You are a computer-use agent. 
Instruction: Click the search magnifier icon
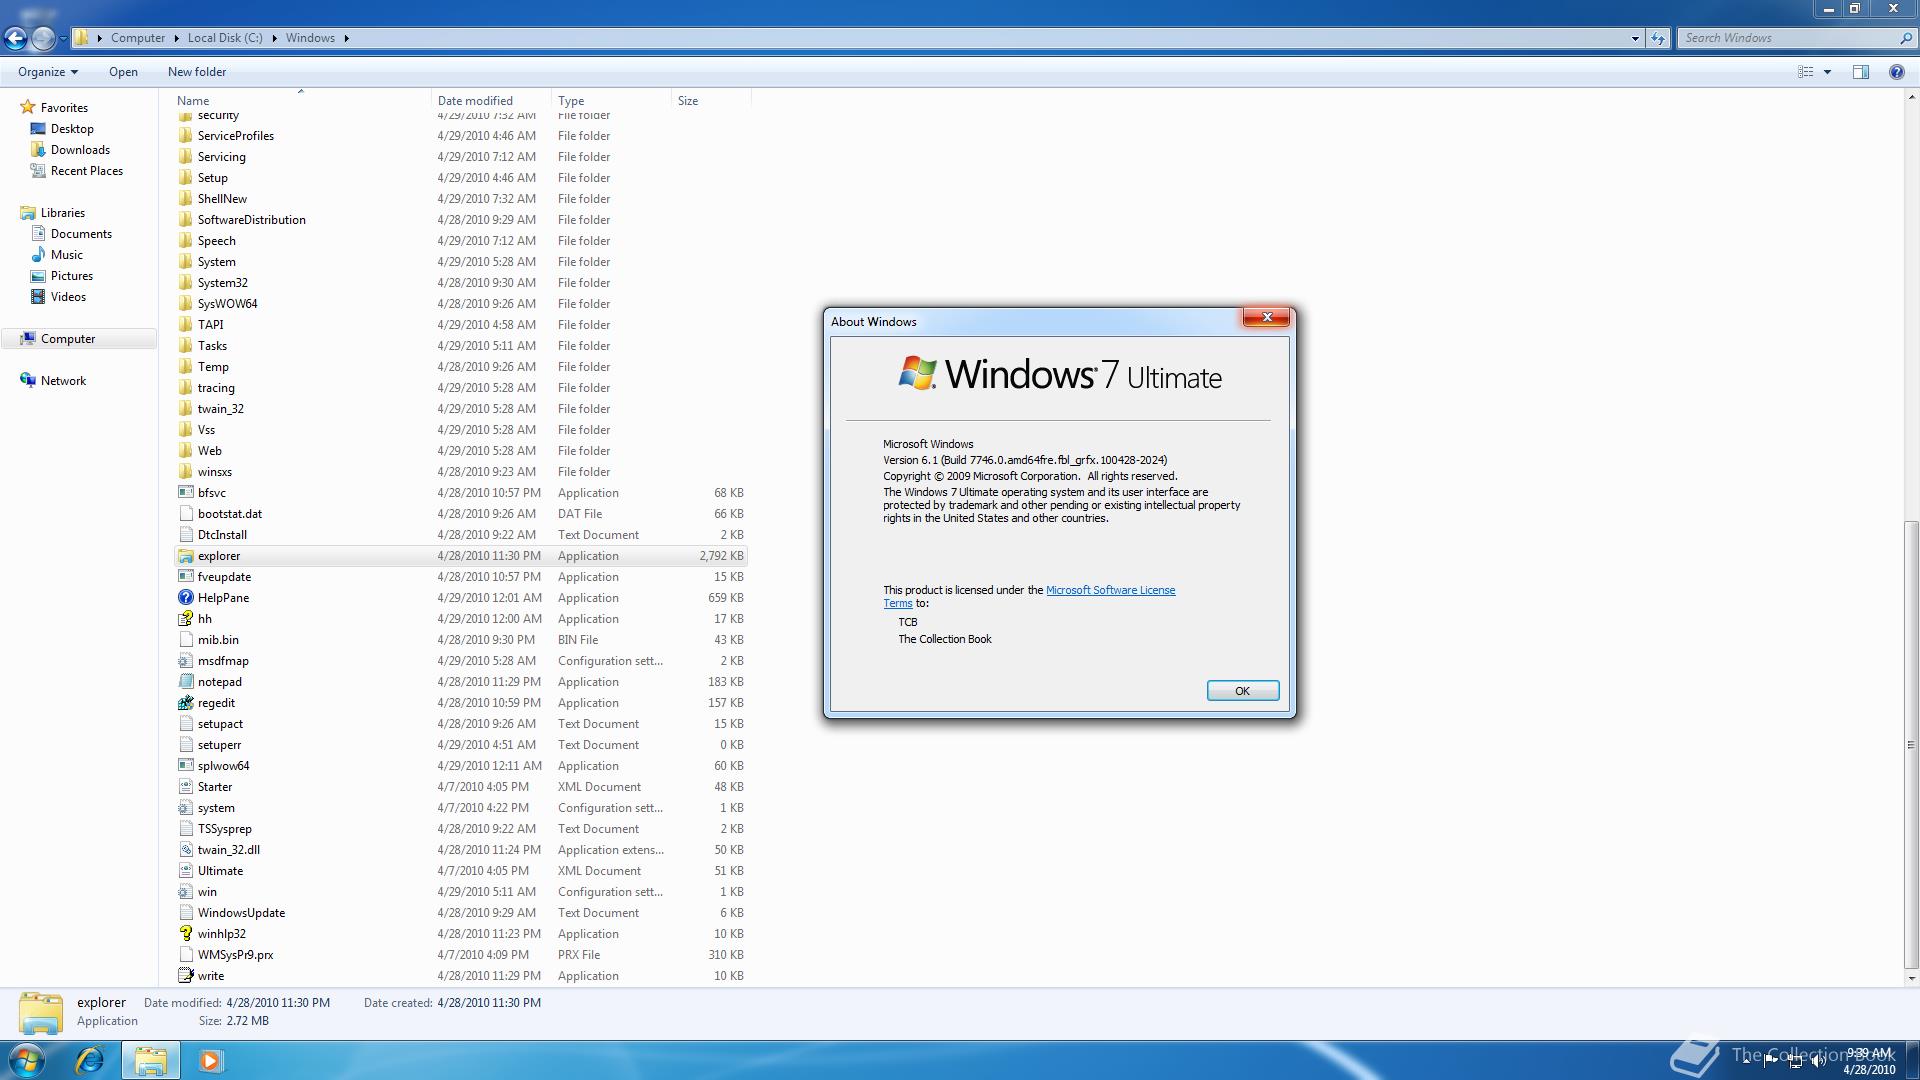(1906, 38)
